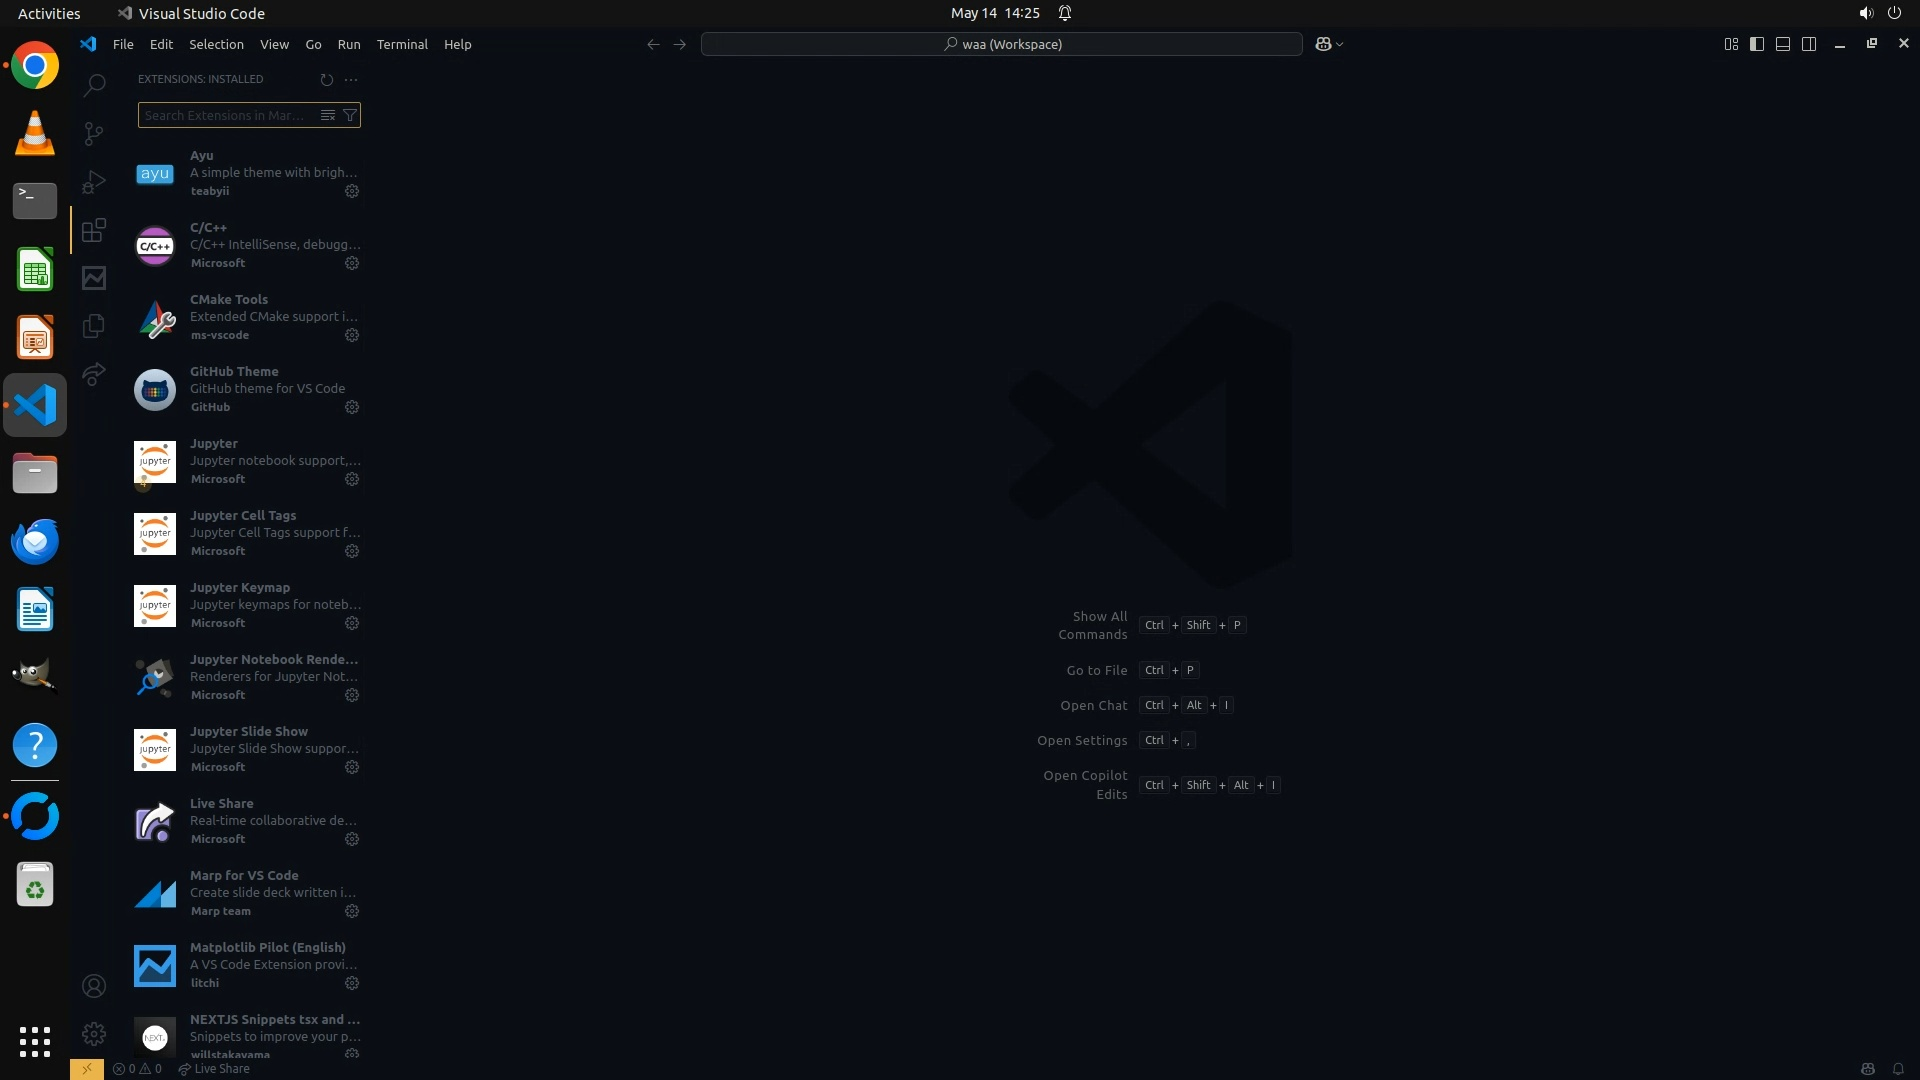Open the Live Share activity bar view
The width and height of the screenshot is (1920, 1080).
[x=93, y=374]
